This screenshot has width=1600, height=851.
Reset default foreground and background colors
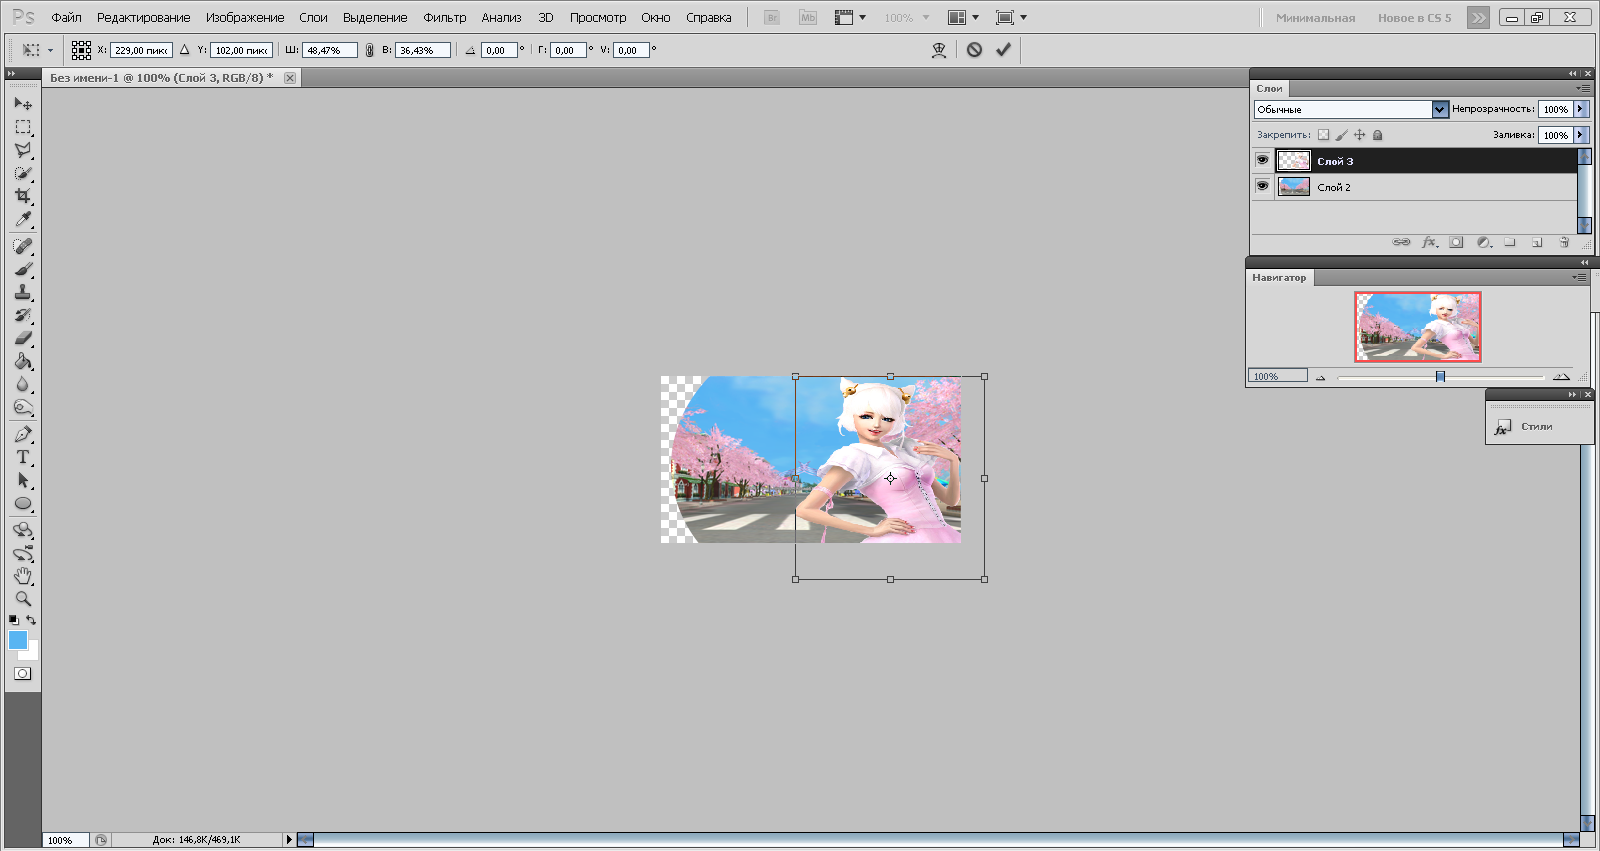pos(14,620)
